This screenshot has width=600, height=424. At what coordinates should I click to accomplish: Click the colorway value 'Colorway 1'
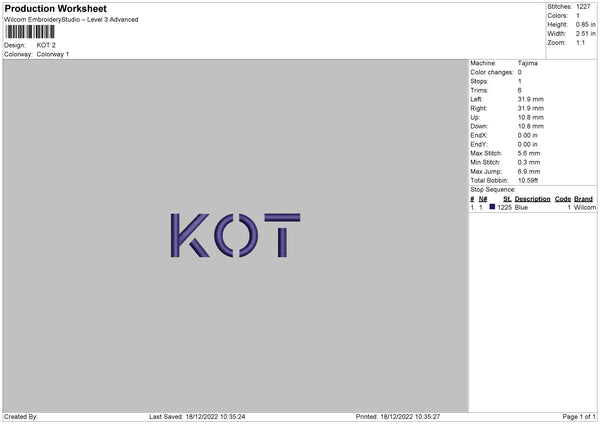pyautogui.click(x=53, y=54)
